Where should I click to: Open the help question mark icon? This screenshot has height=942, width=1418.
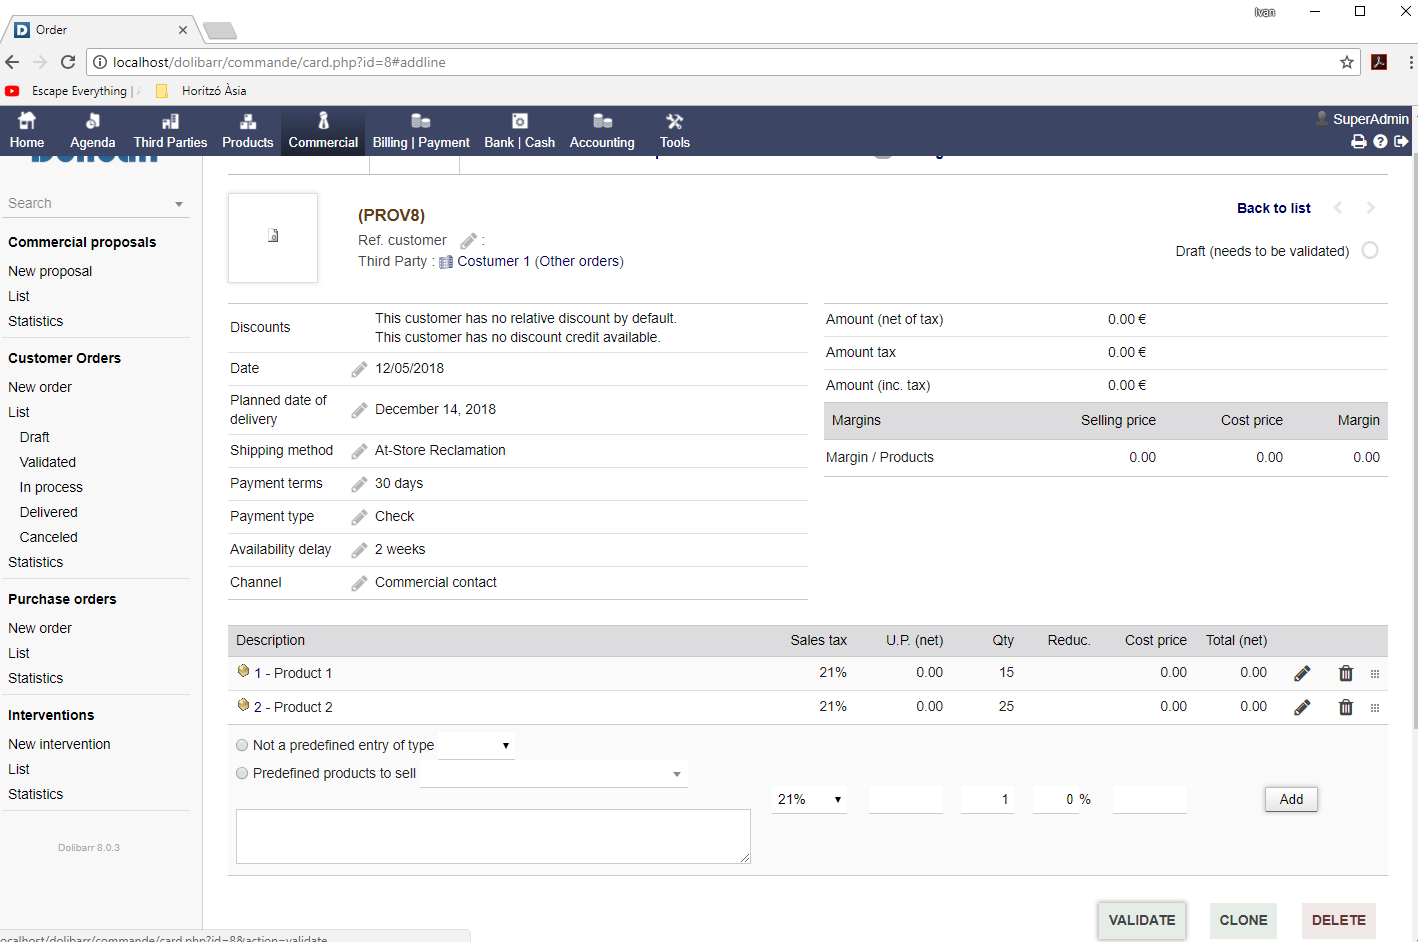coord(1380,142)
